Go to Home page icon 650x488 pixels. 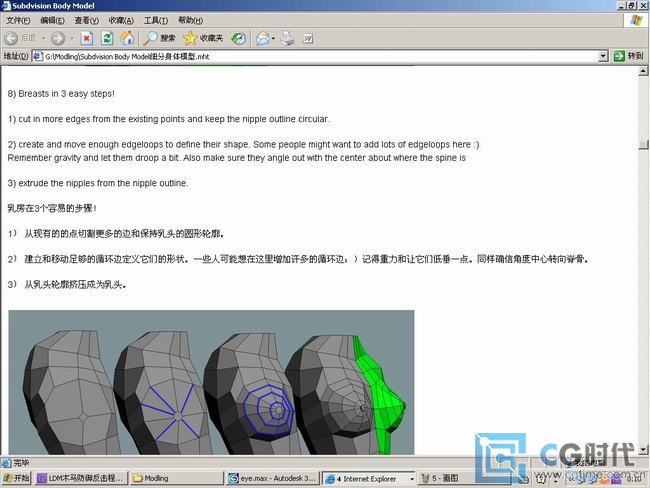click(x=127, y=38)
